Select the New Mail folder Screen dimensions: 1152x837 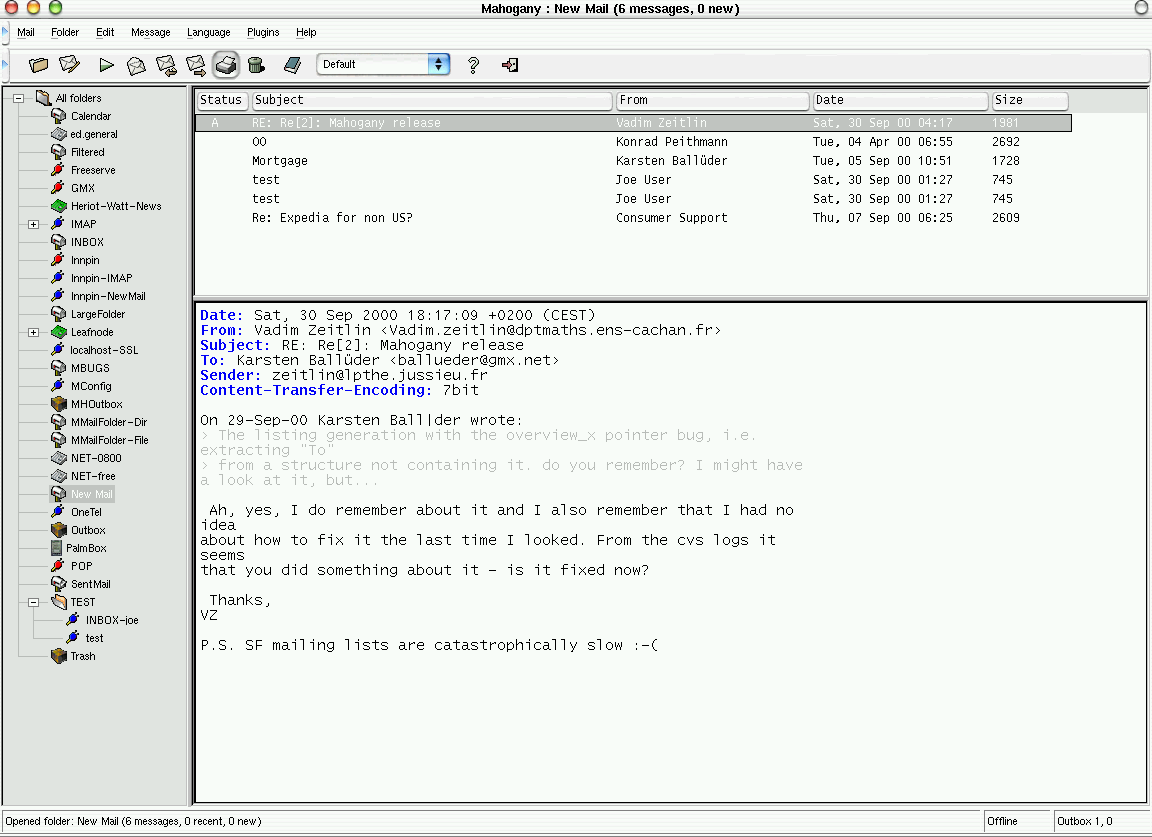click(x=92, y=494)
